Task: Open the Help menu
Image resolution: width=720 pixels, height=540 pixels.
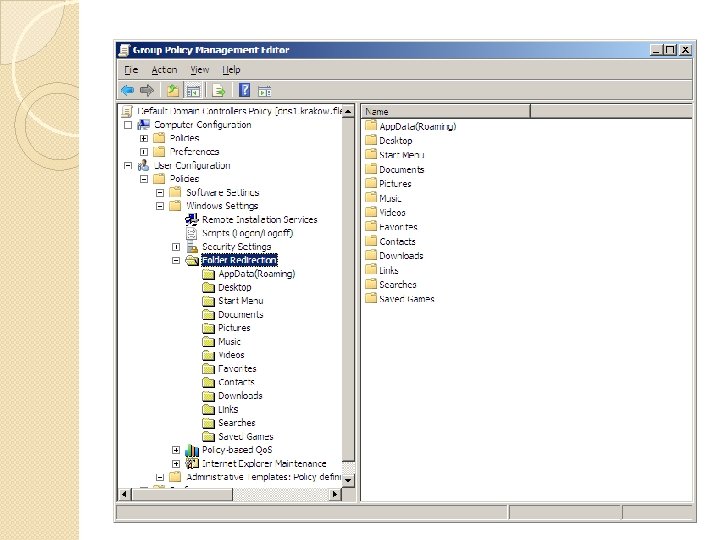Action: point(231,70)
